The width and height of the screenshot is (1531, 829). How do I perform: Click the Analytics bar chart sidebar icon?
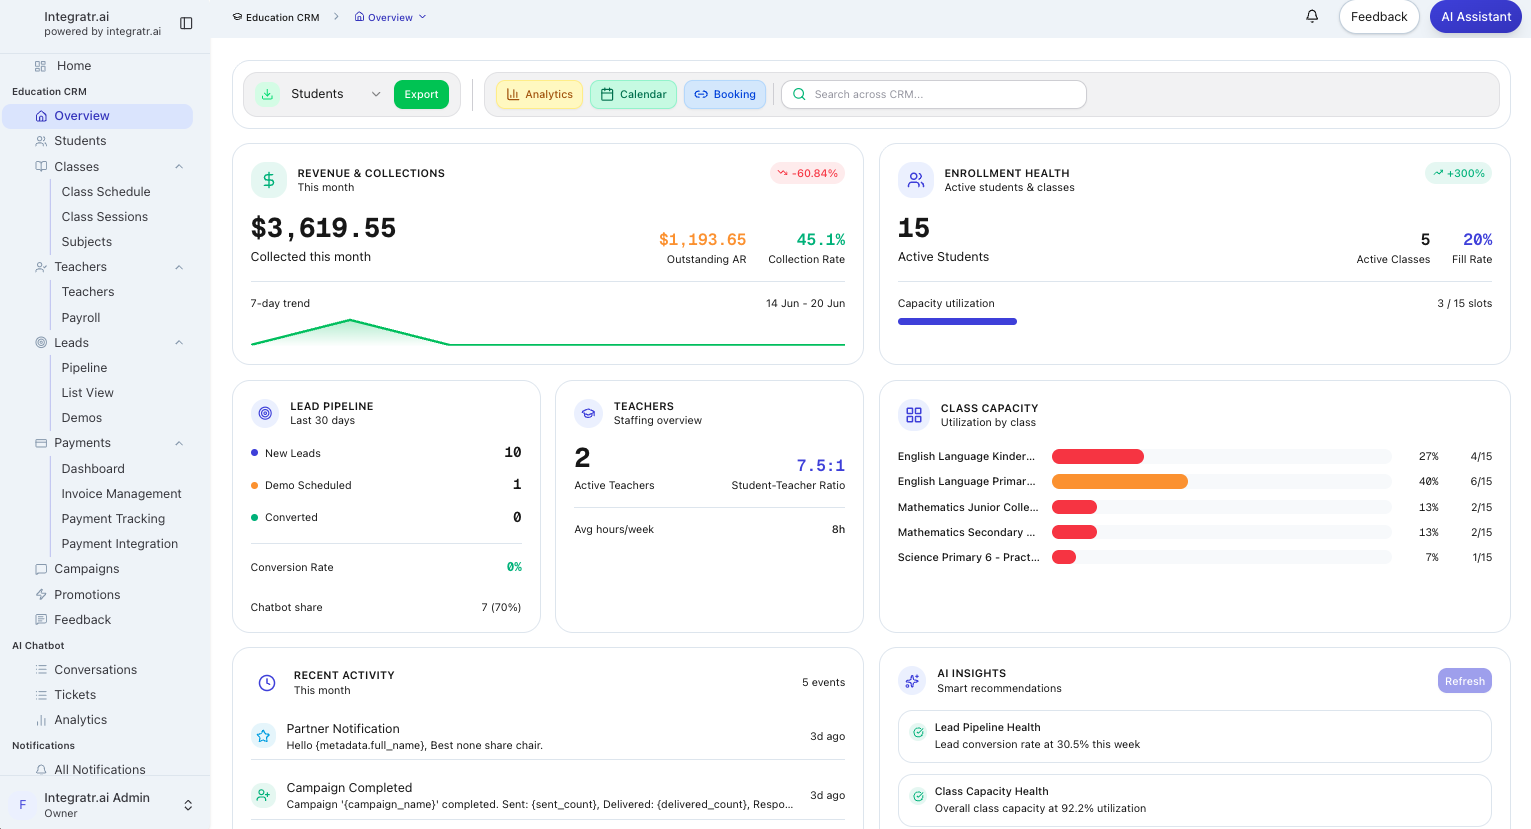[x=41, y=720]
